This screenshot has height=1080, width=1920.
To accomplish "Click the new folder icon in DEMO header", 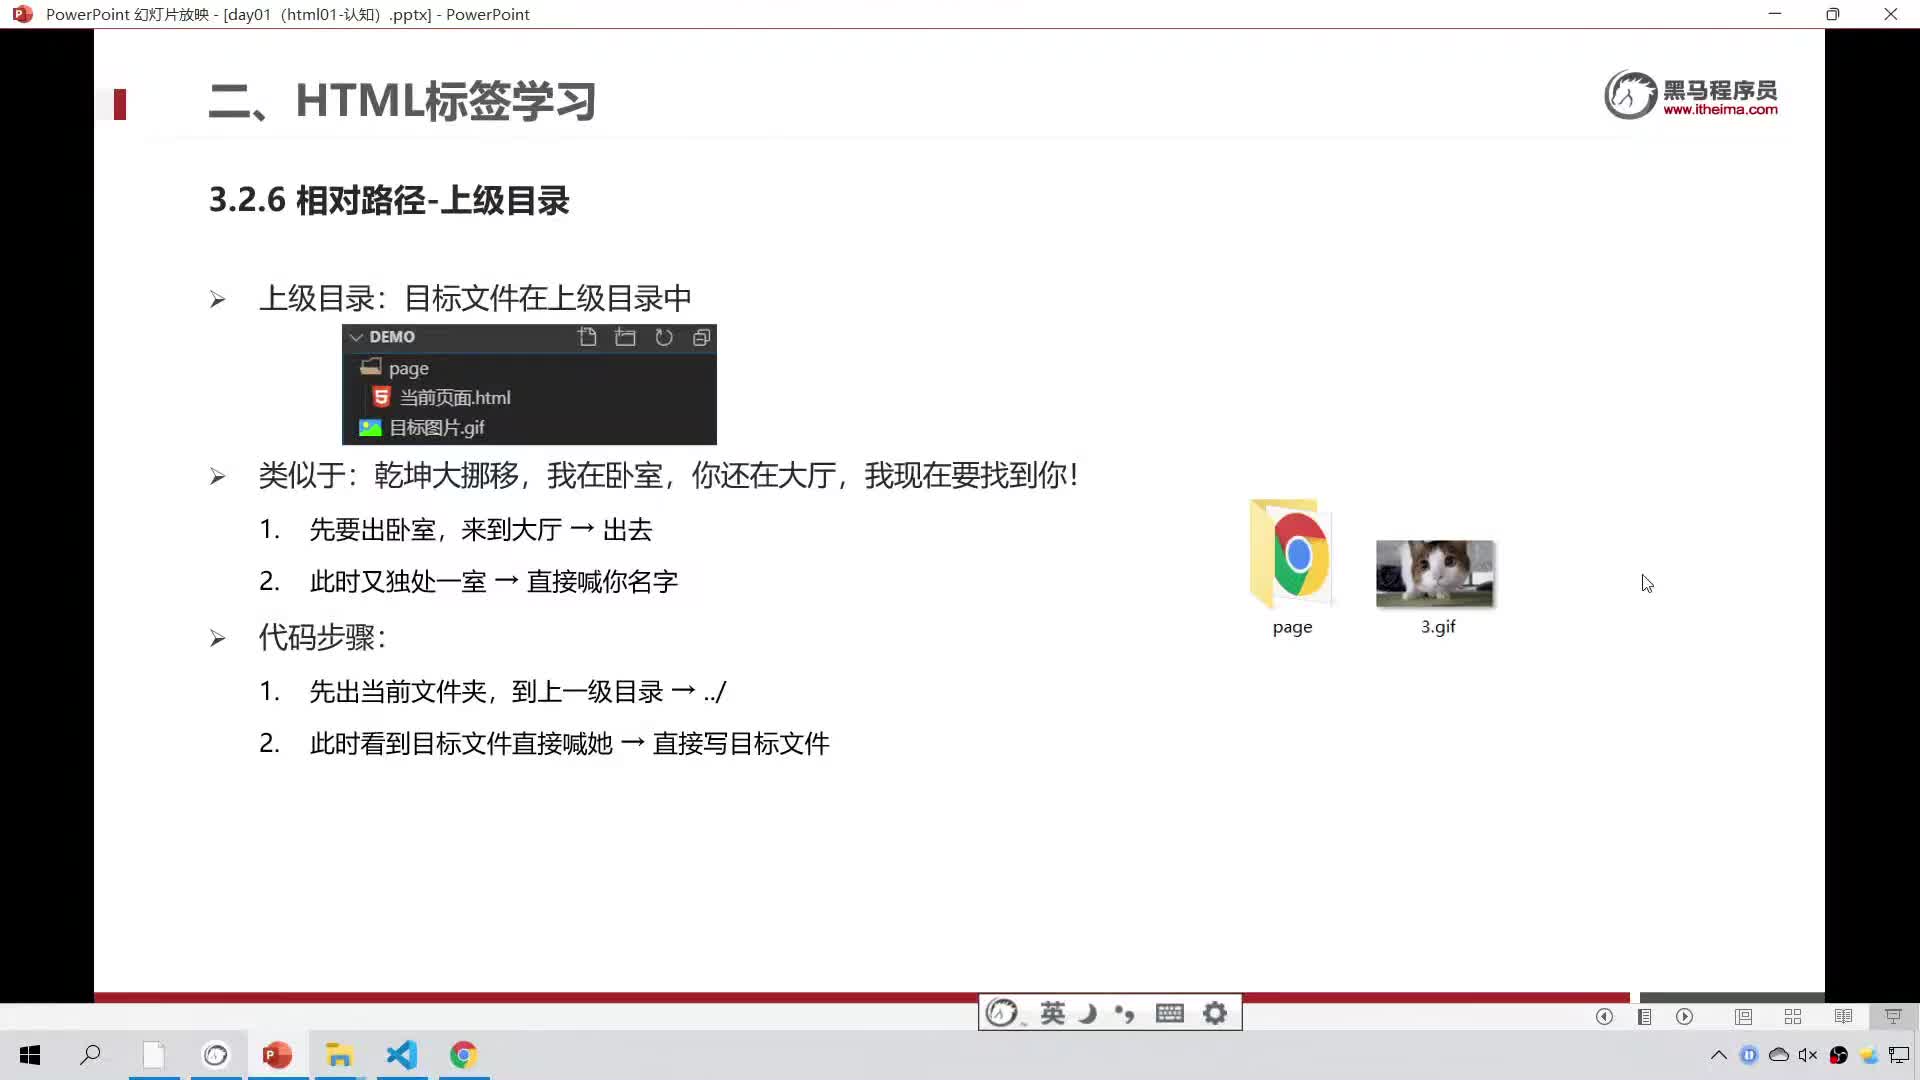I will 625,337.
